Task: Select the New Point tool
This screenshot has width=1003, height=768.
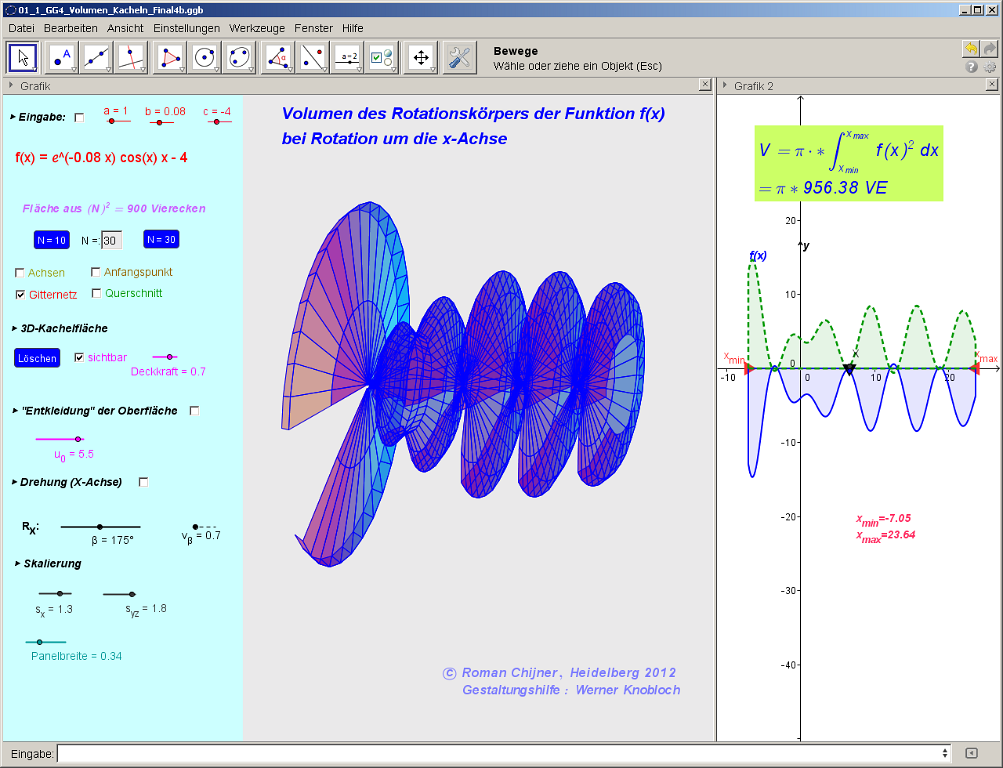Action: pos(62,58)
